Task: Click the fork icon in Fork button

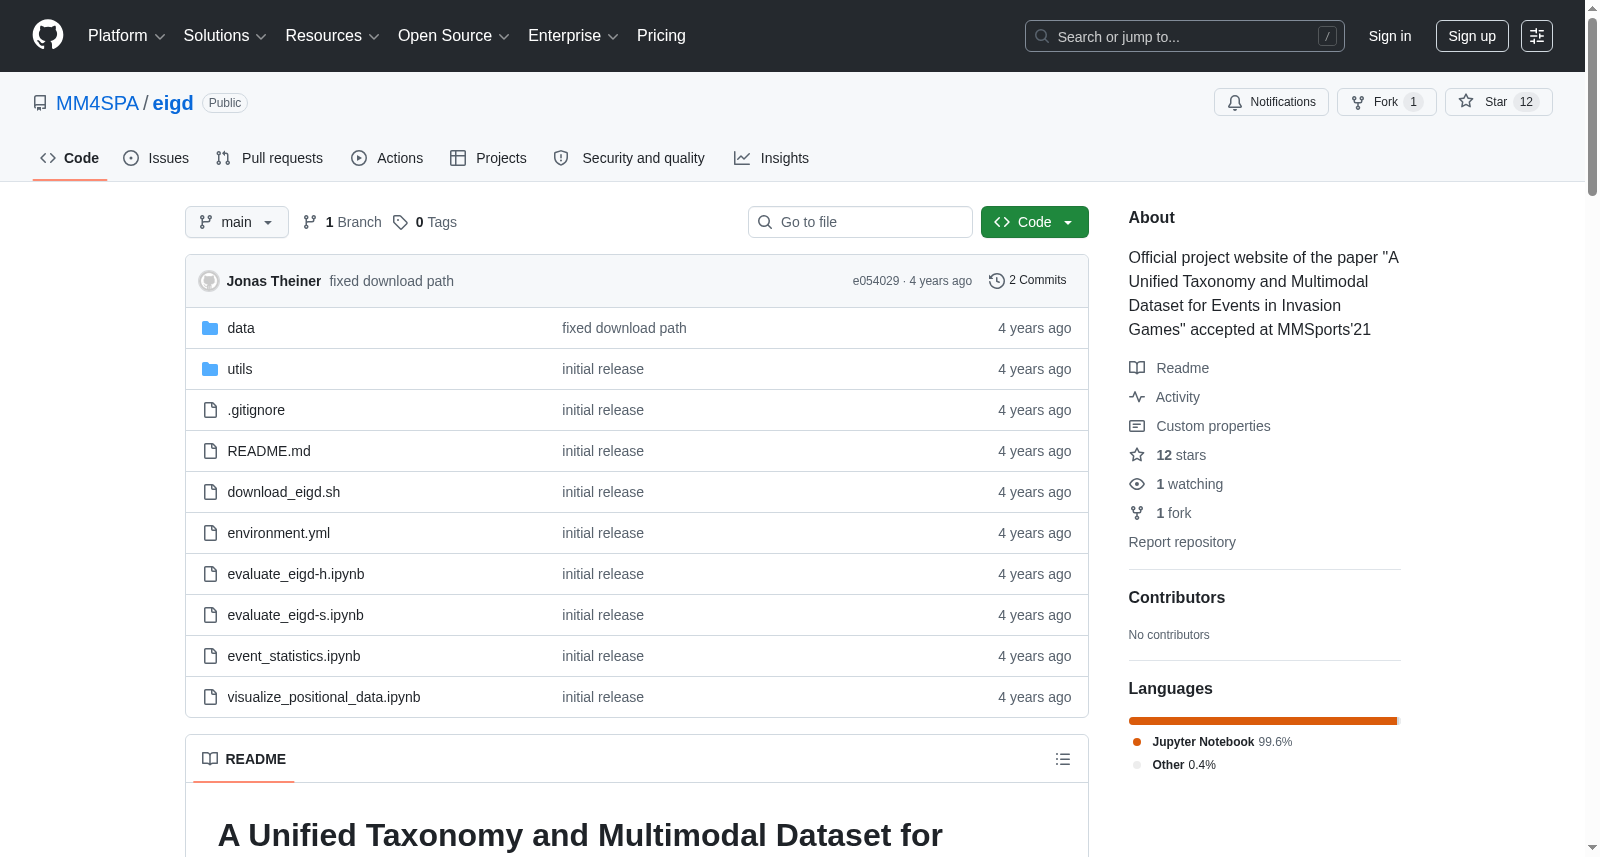Action: (1358, 102)
